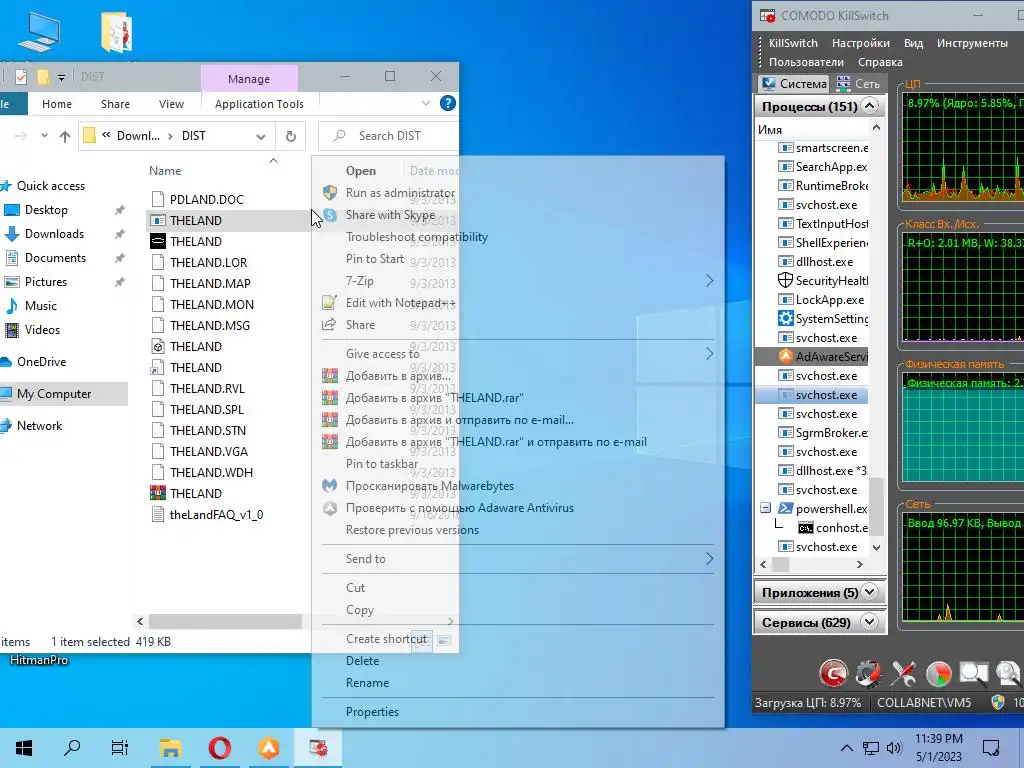1024x768 pixels.
Task: Click the pie chart icon in KillSwitch toolbar
Action: [938, 673]
